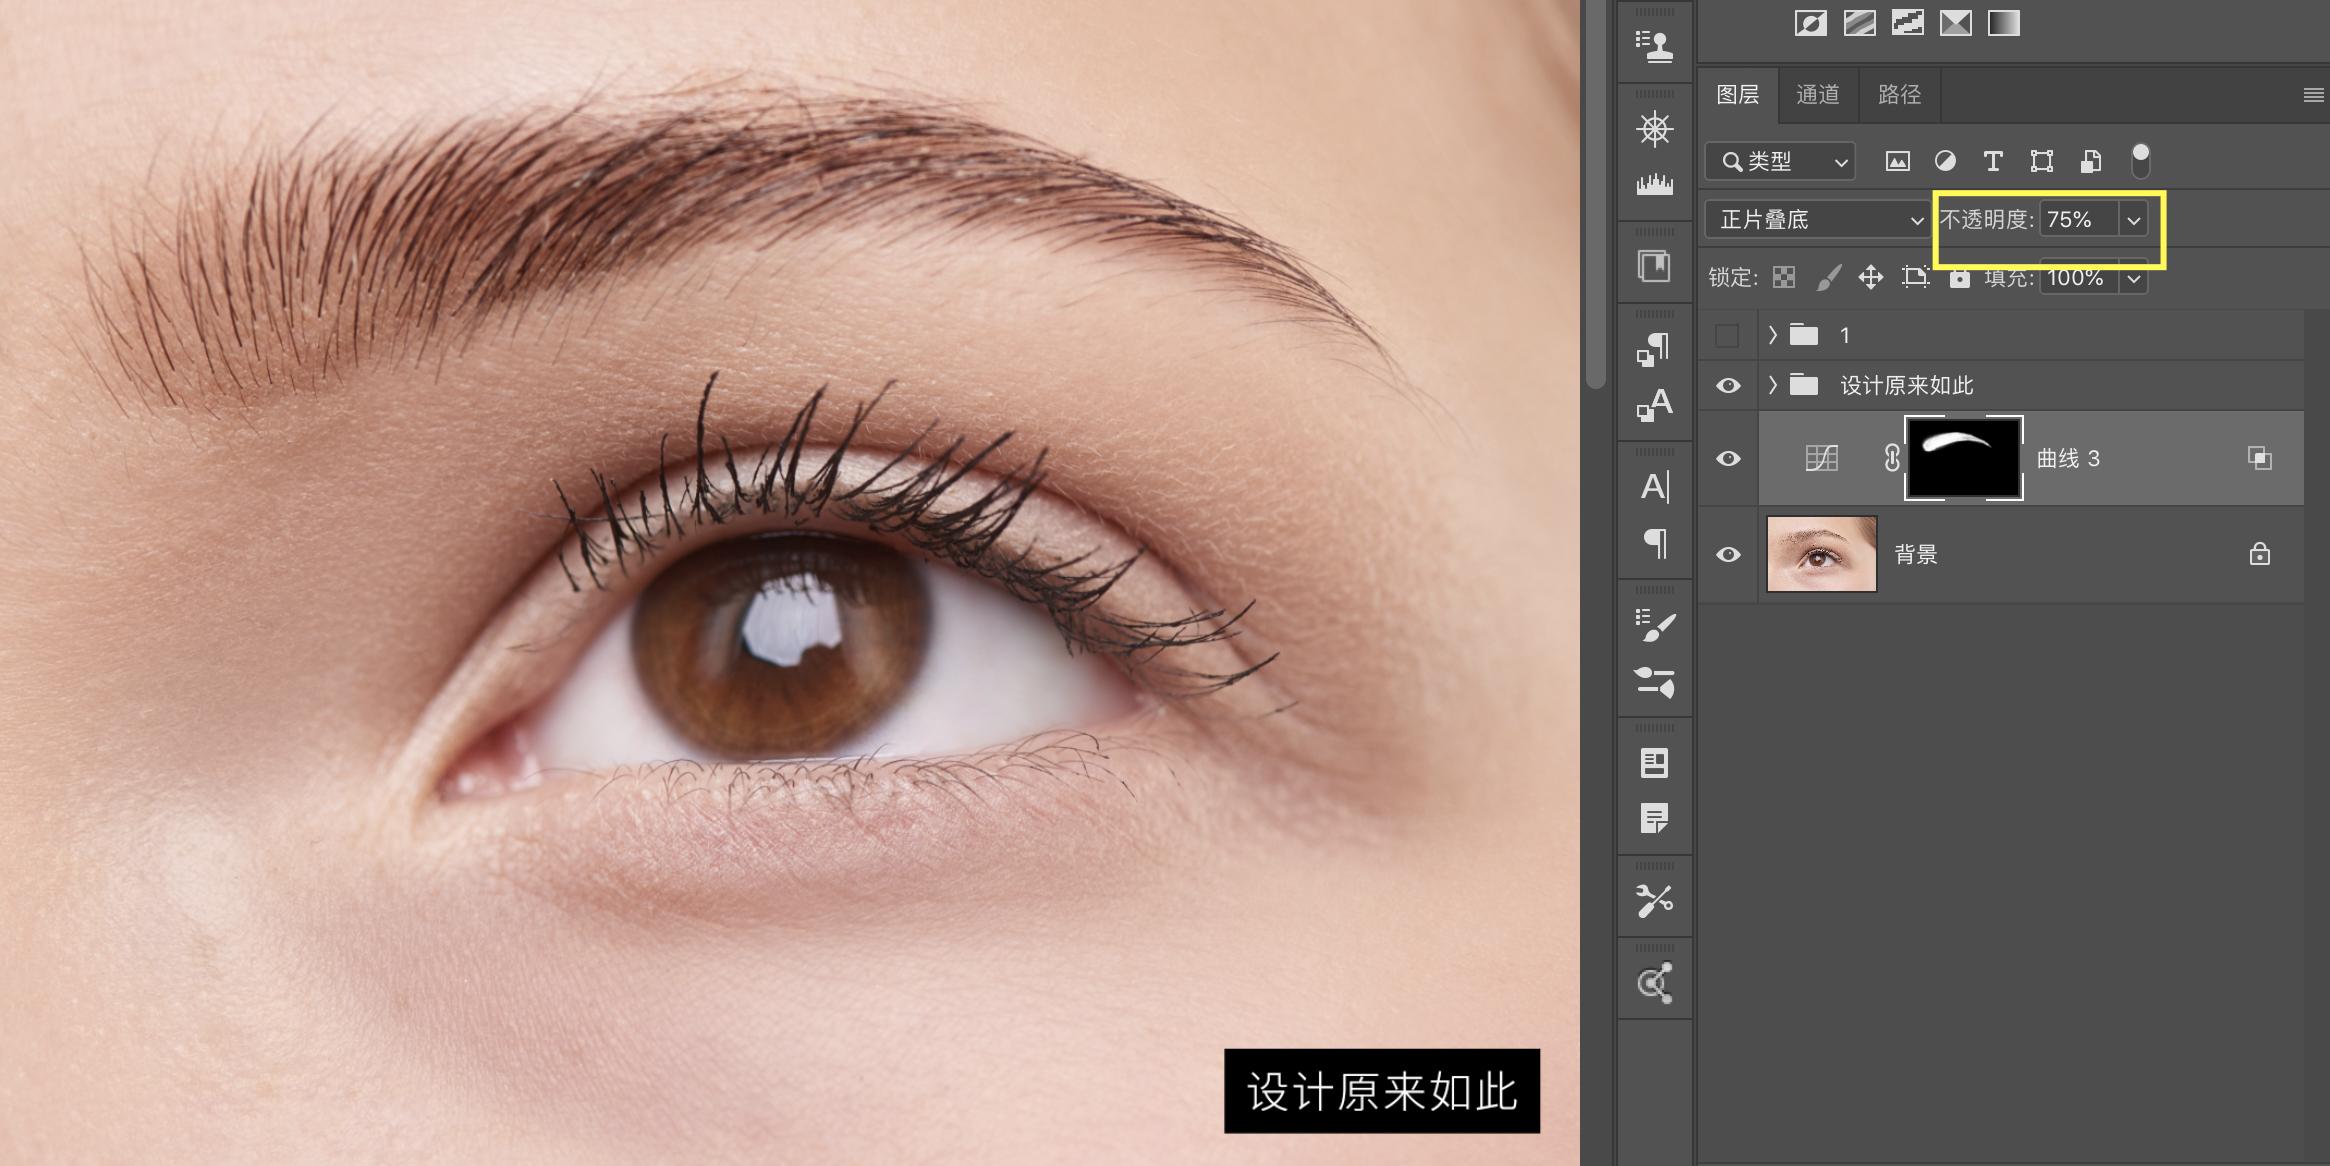Toggle layer filtering switch on or off
The height and width of the screenshot is (1166, 2330).
2140,160
